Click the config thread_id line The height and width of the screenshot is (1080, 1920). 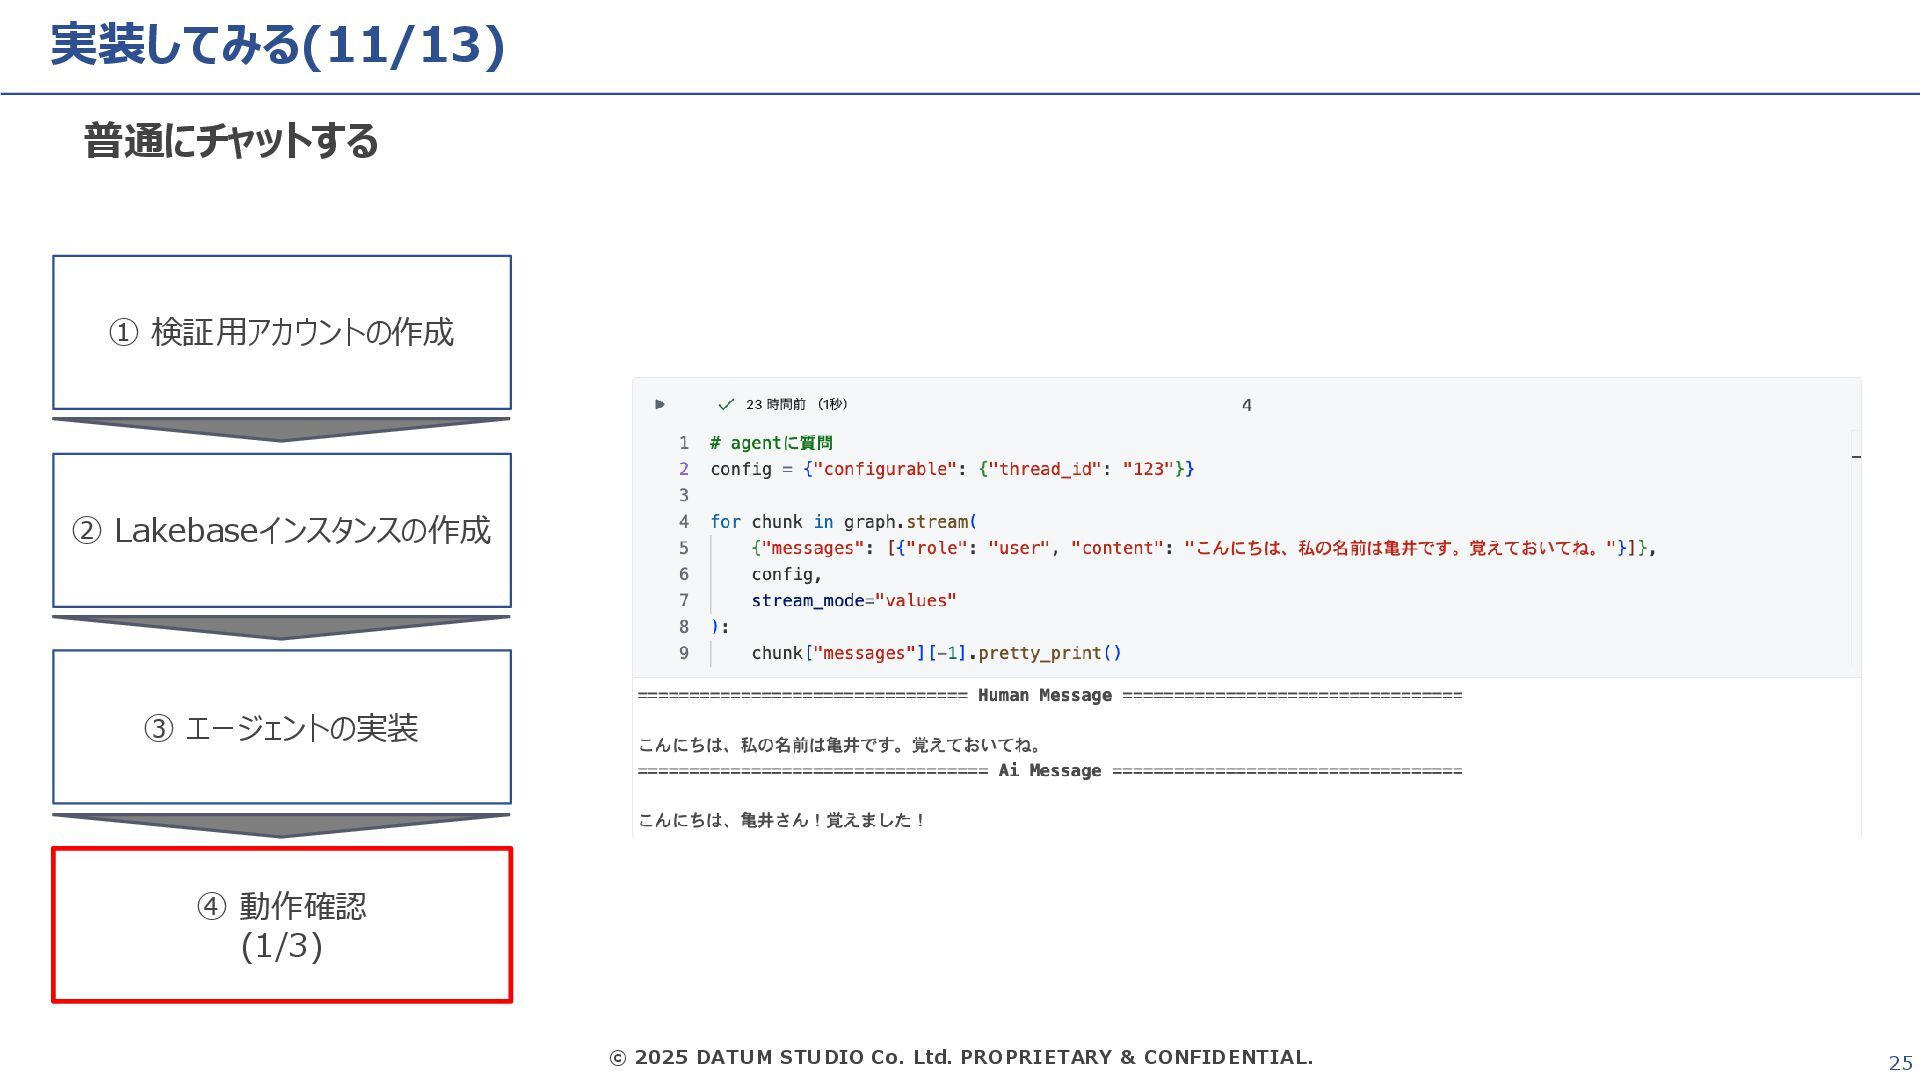952,469
